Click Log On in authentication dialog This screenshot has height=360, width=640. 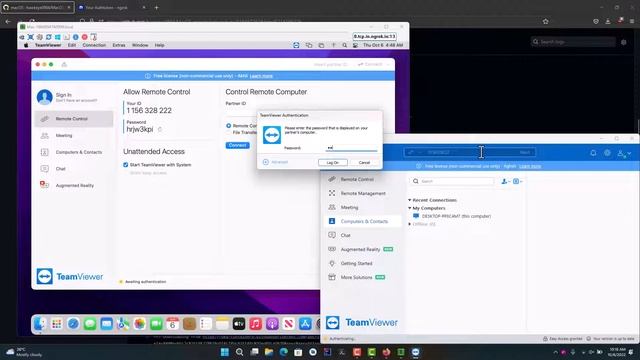333,162
